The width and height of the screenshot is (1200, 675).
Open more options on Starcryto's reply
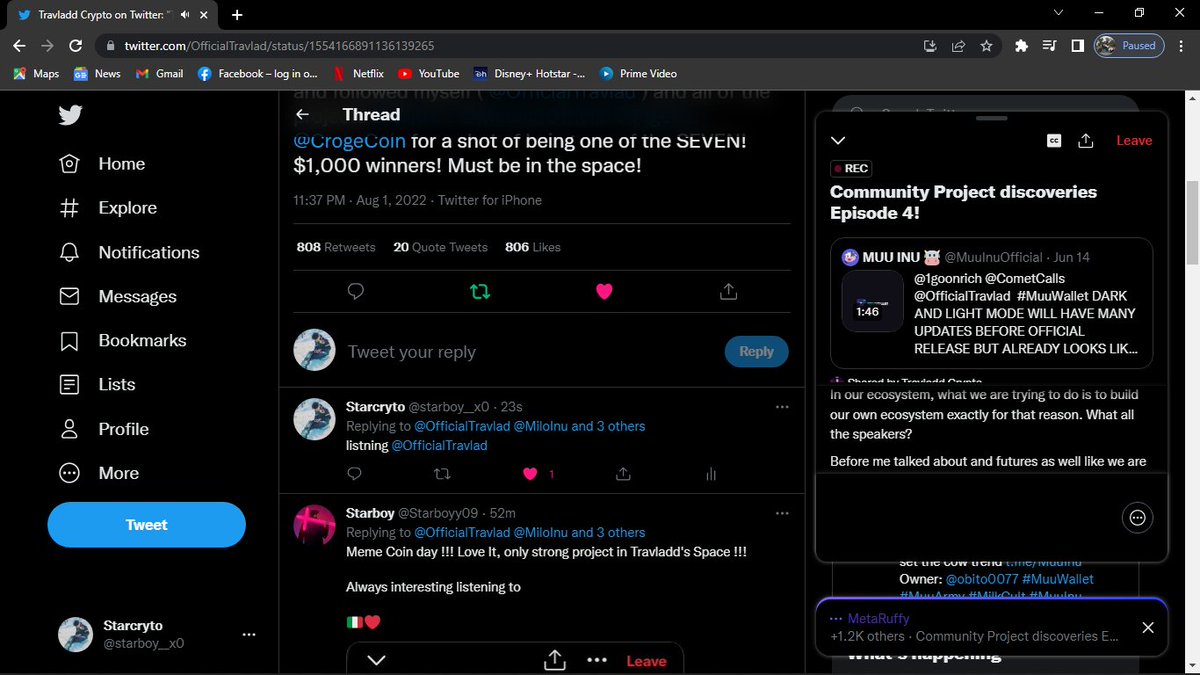(x=782, y=407)
